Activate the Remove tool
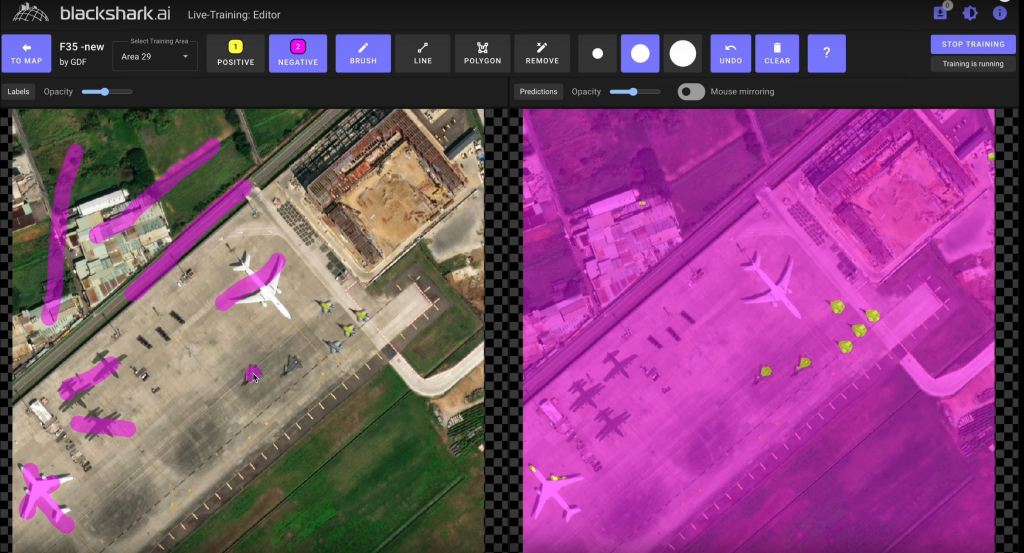 point(542,54)
